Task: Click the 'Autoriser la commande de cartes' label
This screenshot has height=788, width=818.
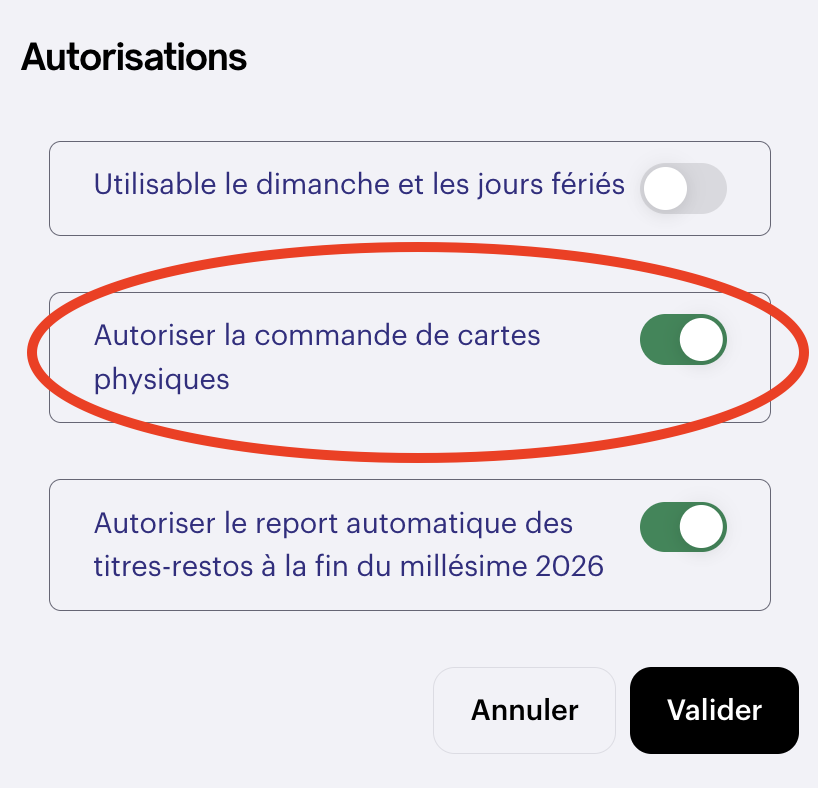Action: pos(317,335)
